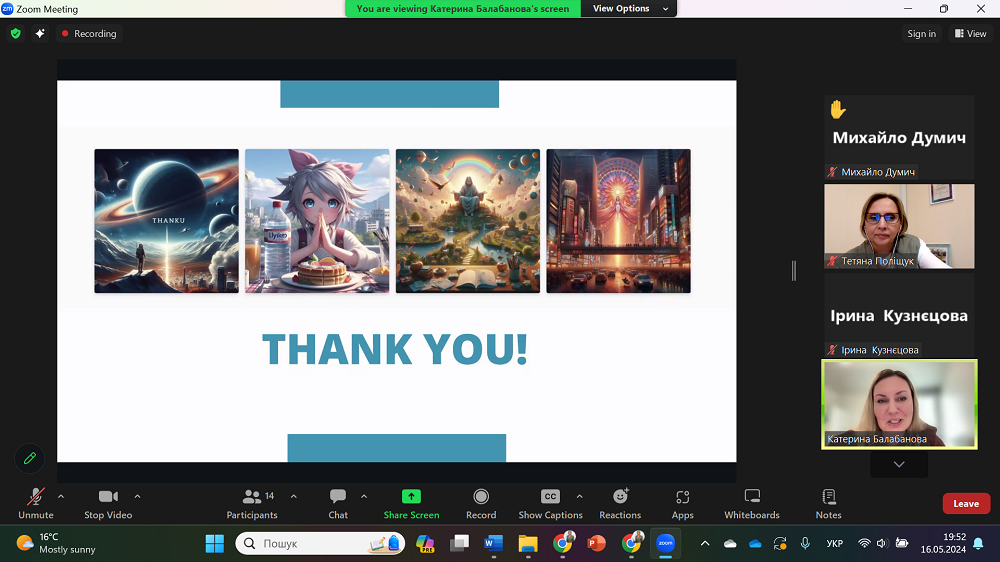1000x562 pixels.
Task: Select Тетяна Поліщук's video thumbnail
Action: (899, 226)
